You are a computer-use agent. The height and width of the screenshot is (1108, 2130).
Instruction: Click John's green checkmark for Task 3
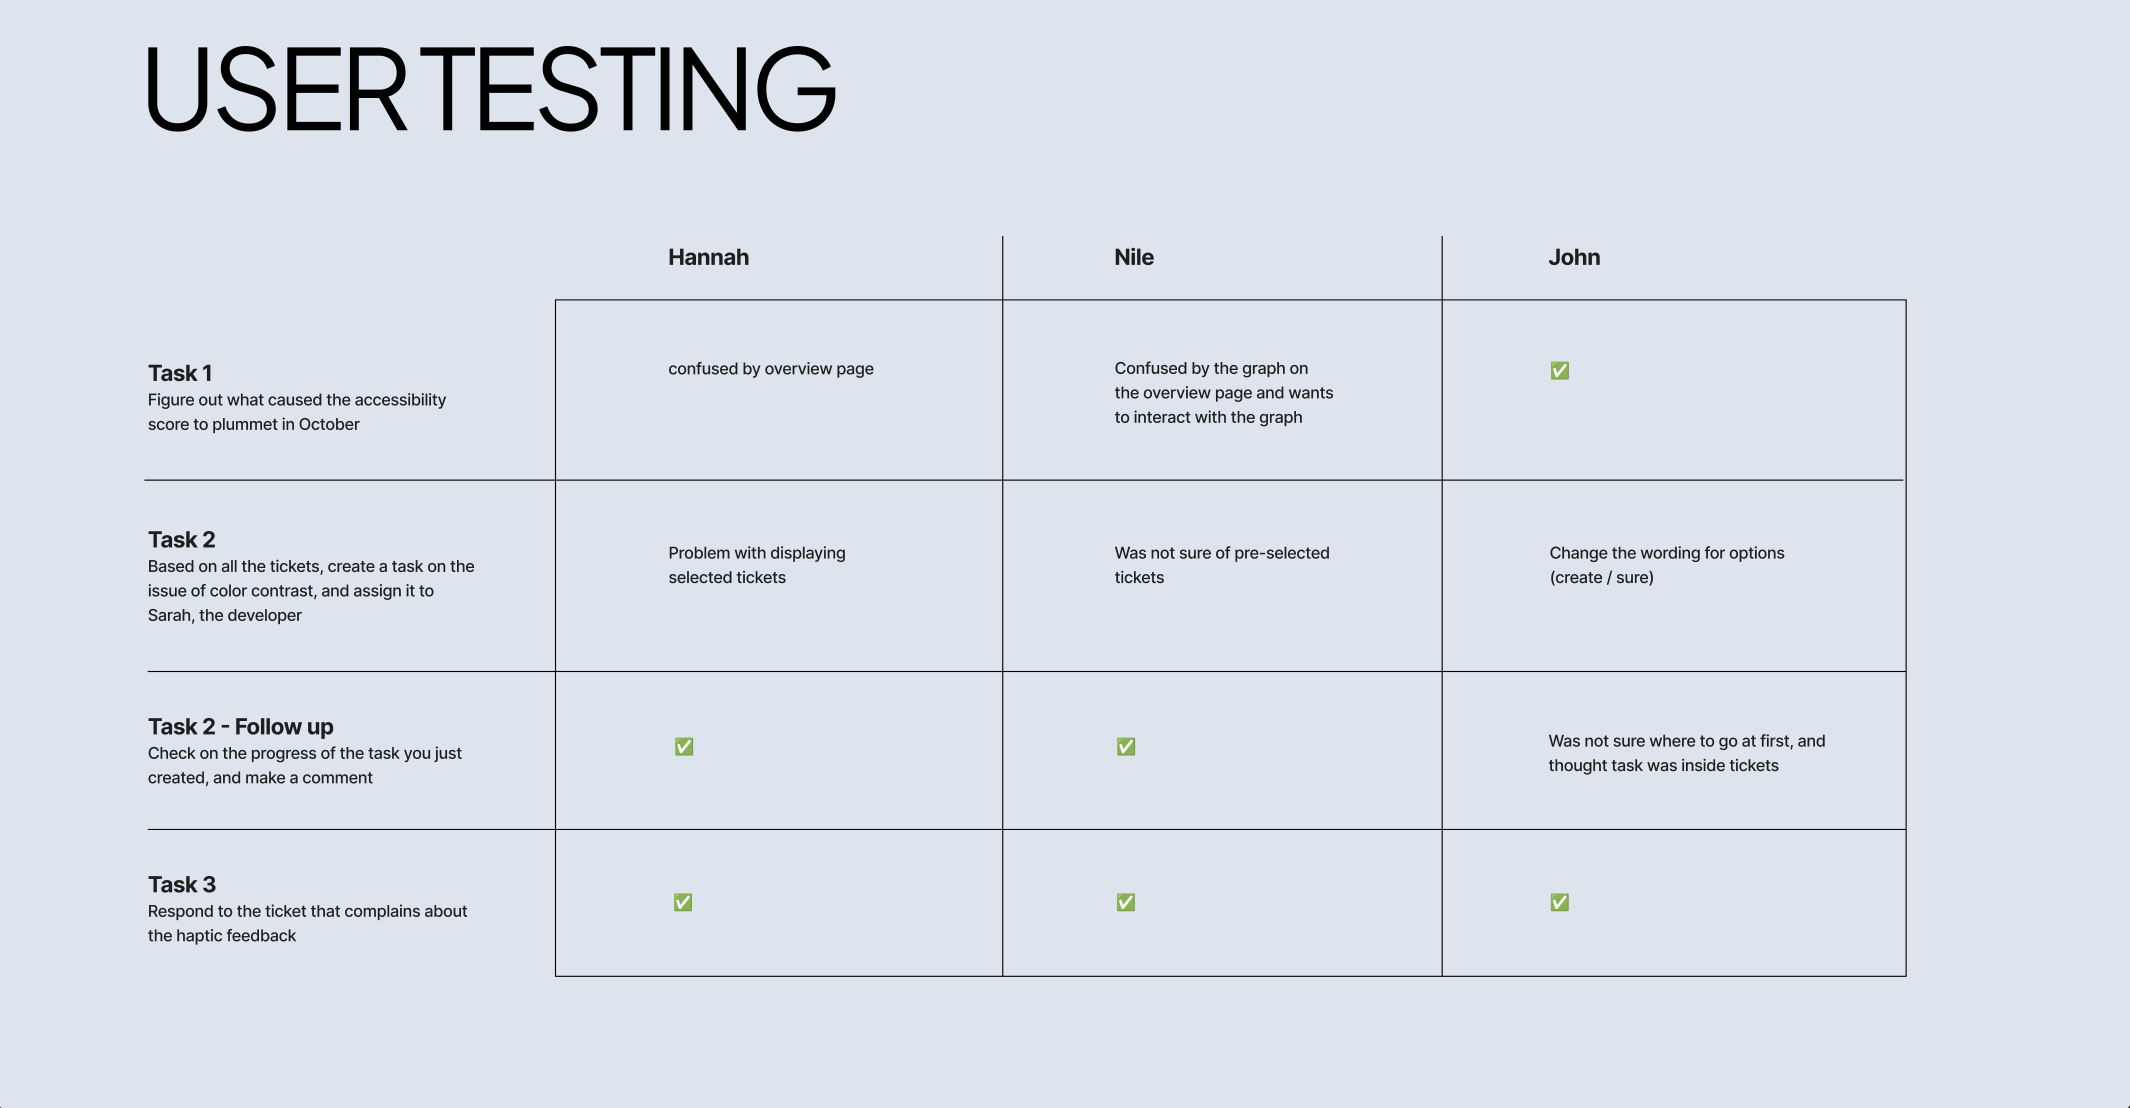point(1559,903)
